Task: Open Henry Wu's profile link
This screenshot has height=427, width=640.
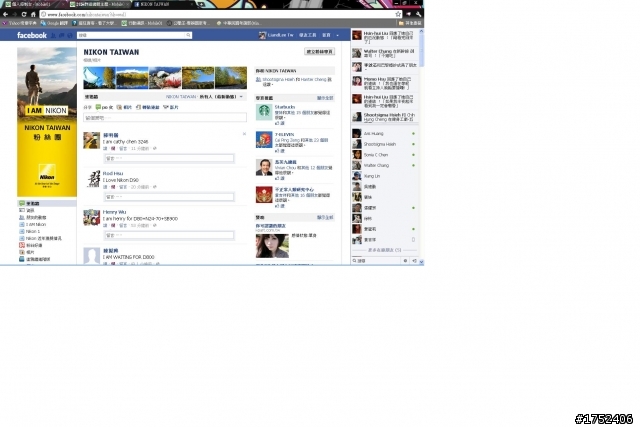Action: tap(114, 212)
